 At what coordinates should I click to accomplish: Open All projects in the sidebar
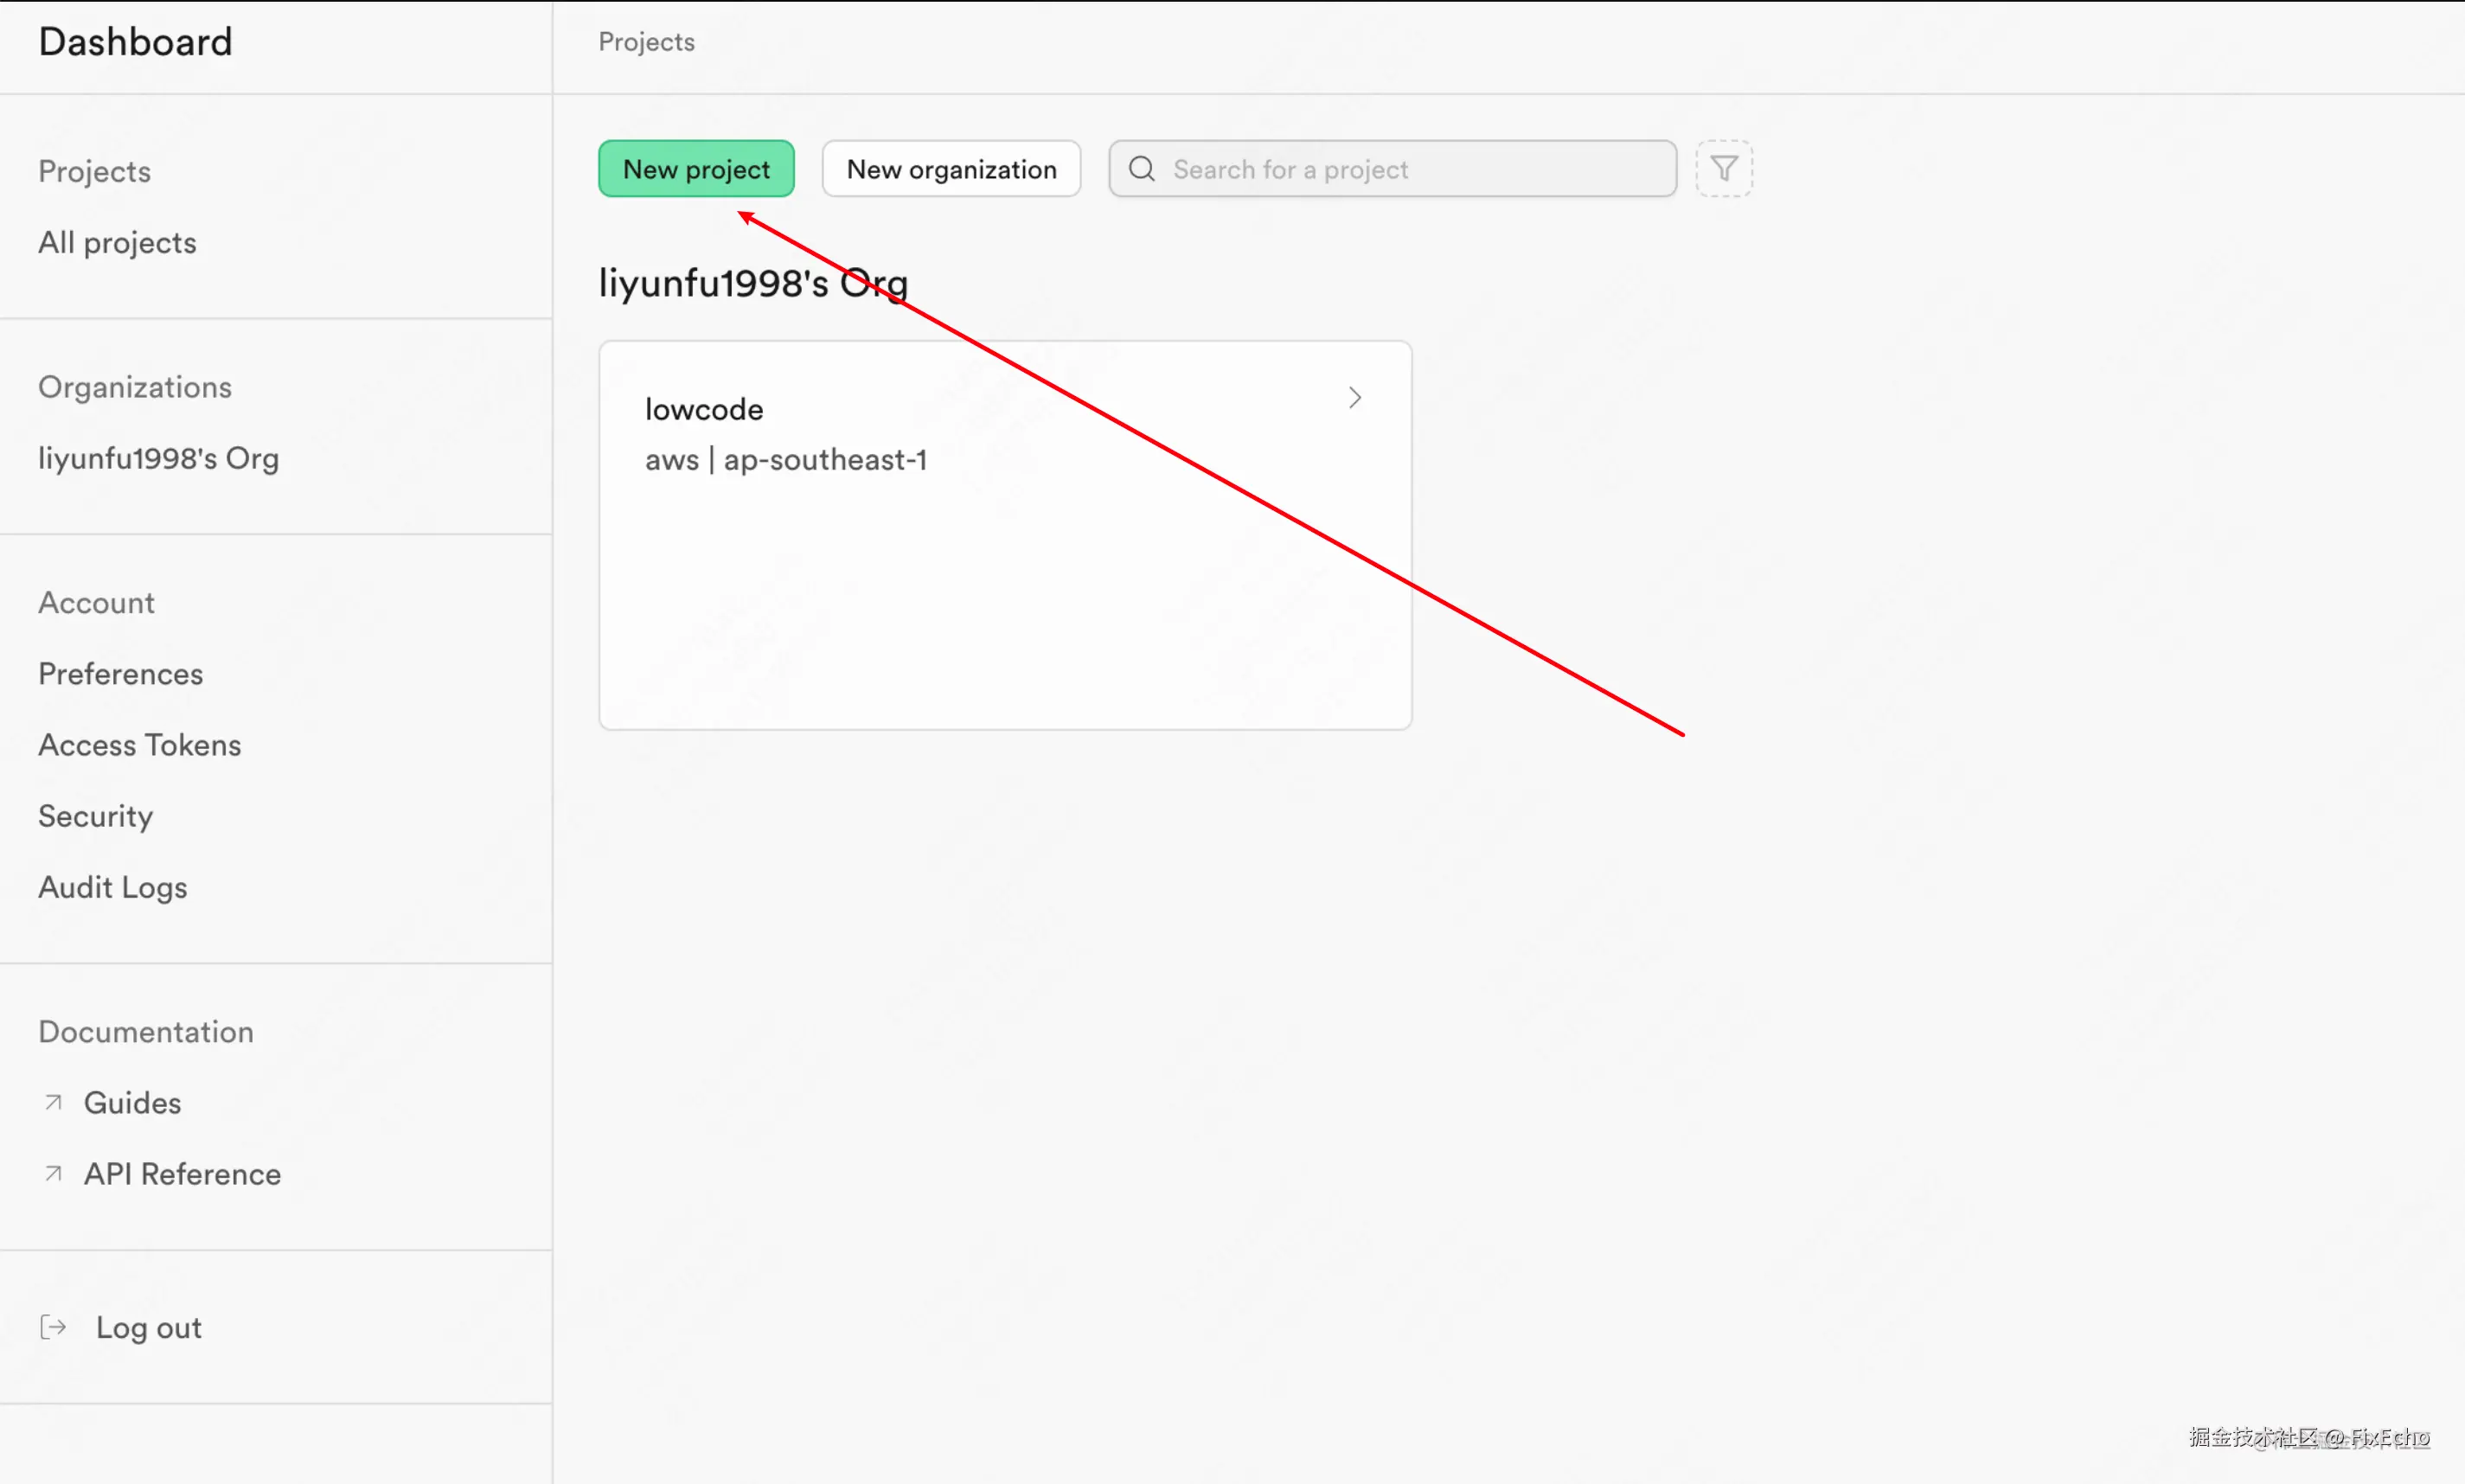pyautogui.click(x=117, y=243)
